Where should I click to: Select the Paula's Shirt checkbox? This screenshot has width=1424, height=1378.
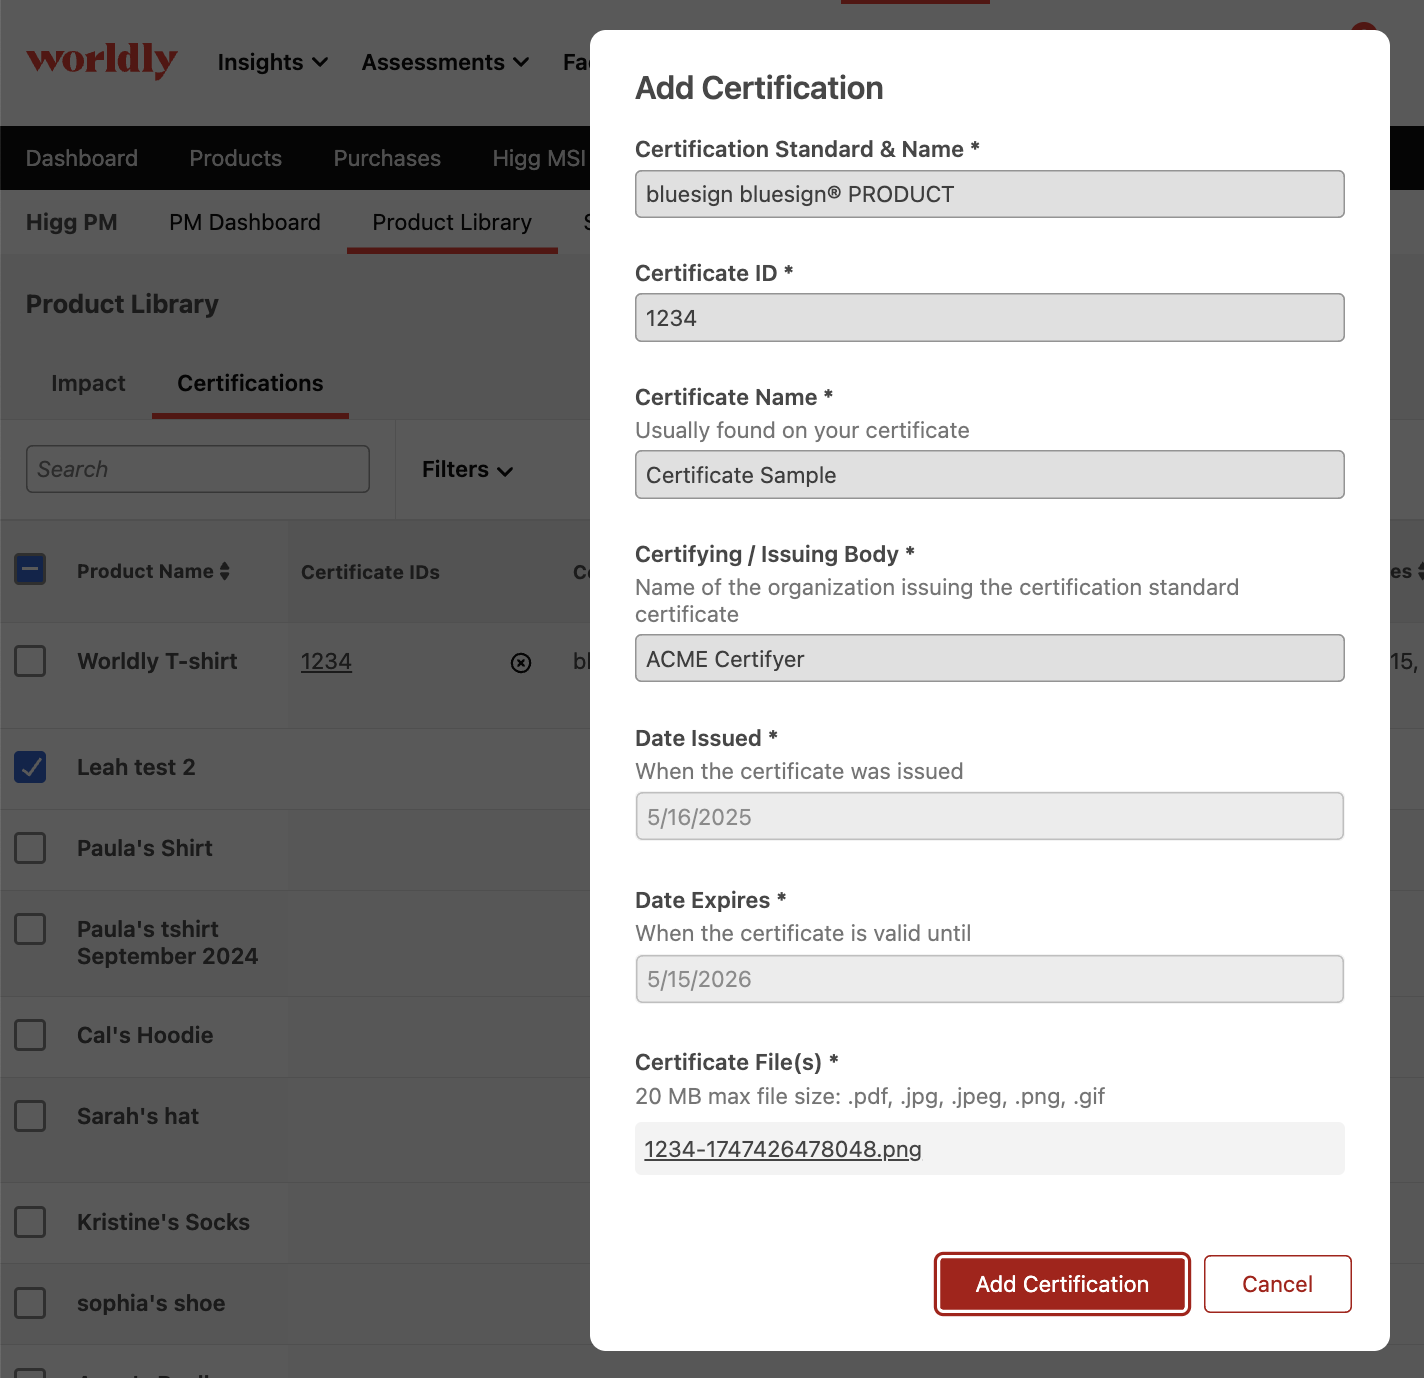tap(30, 848)
